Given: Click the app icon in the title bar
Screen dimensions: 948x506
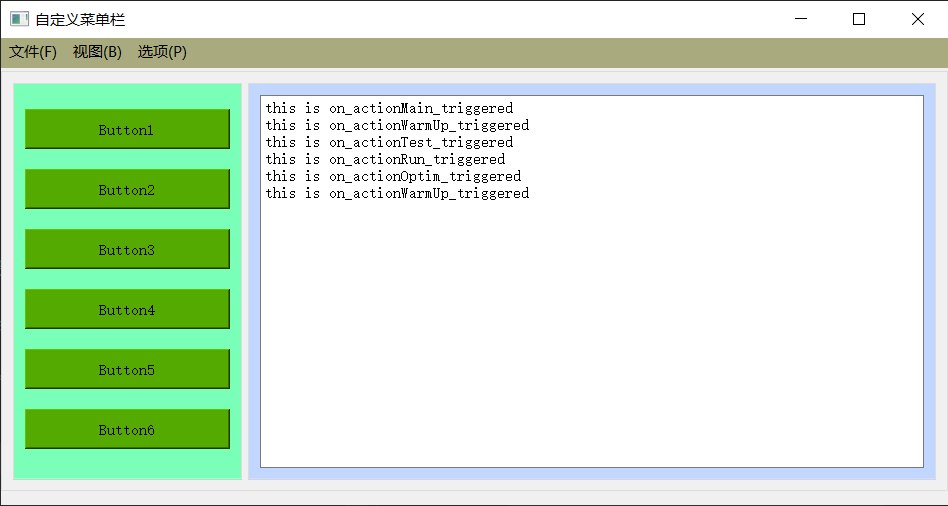Looking at the screenshot, I should (19, 19).
